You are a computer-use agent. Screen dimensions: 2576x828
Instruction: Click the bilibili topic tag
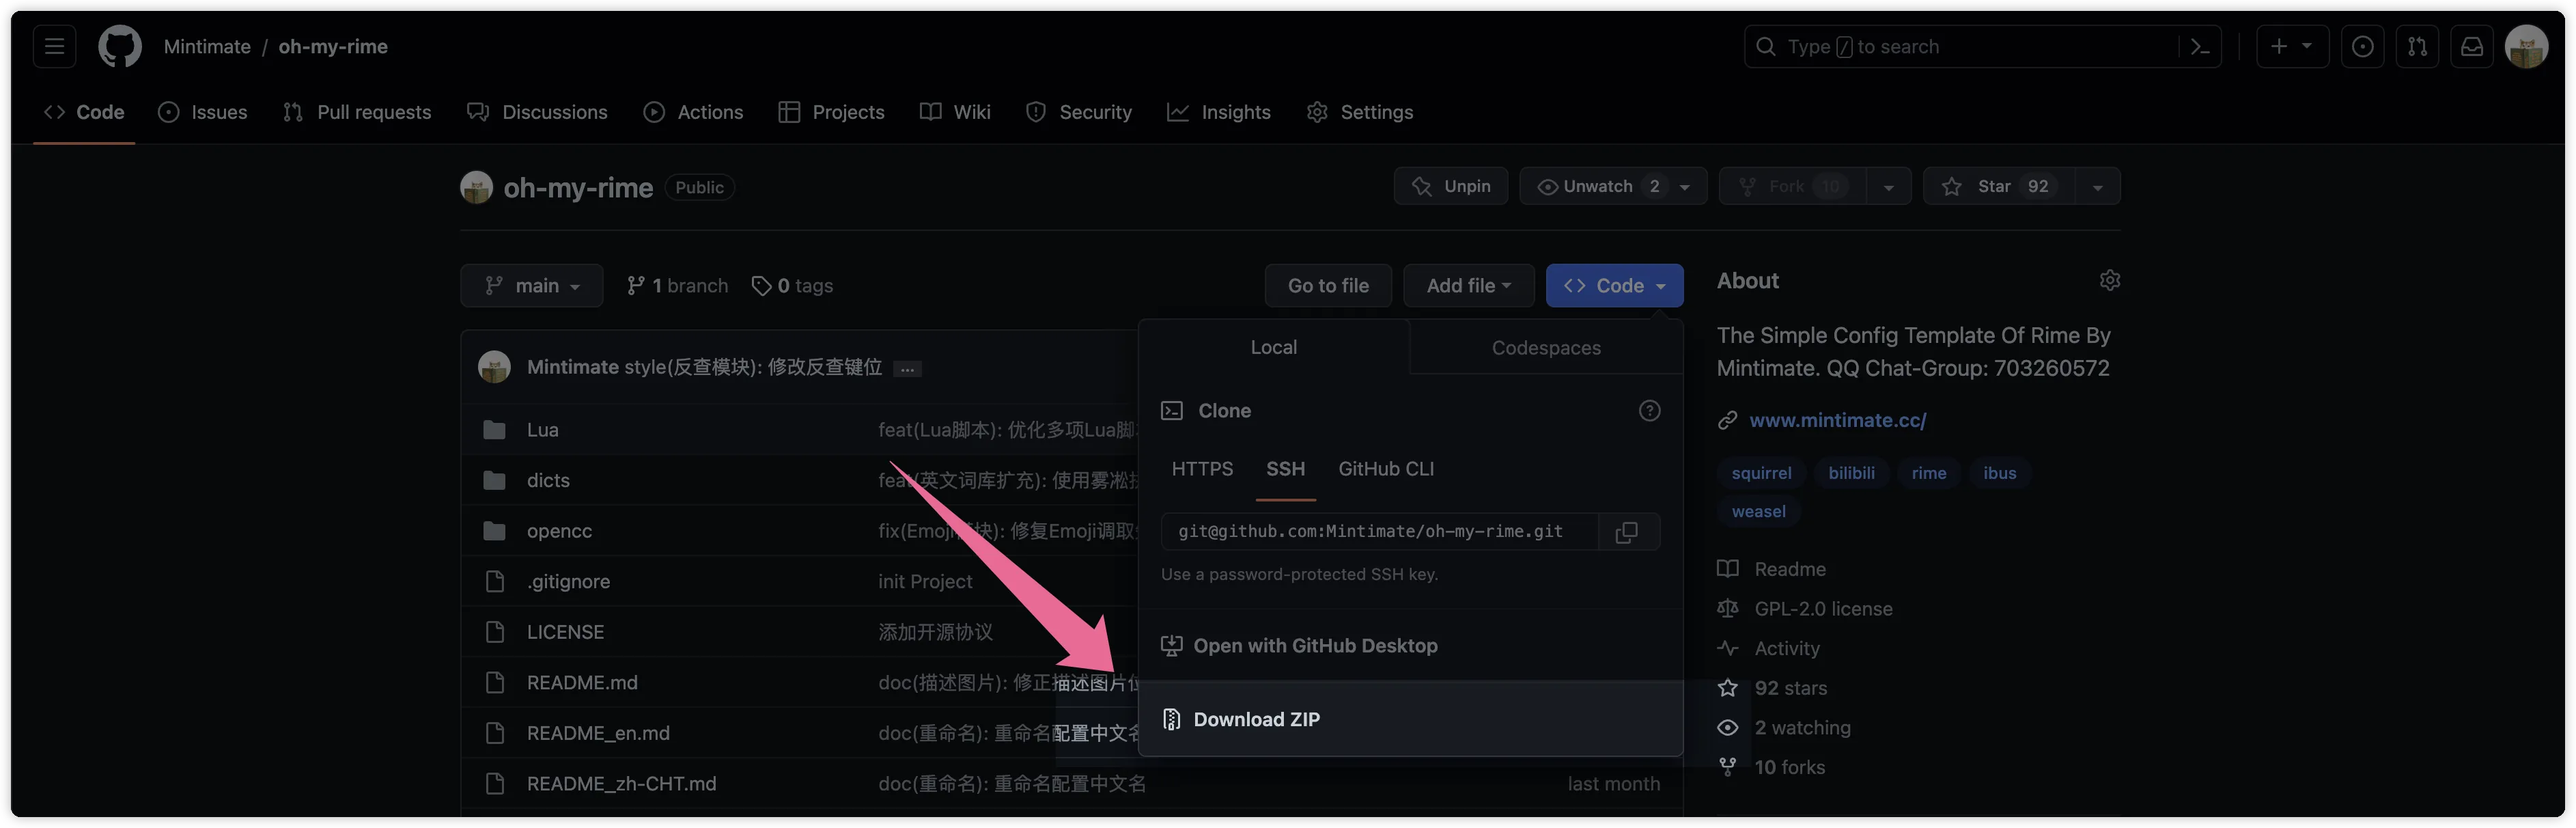point(1851,473)
